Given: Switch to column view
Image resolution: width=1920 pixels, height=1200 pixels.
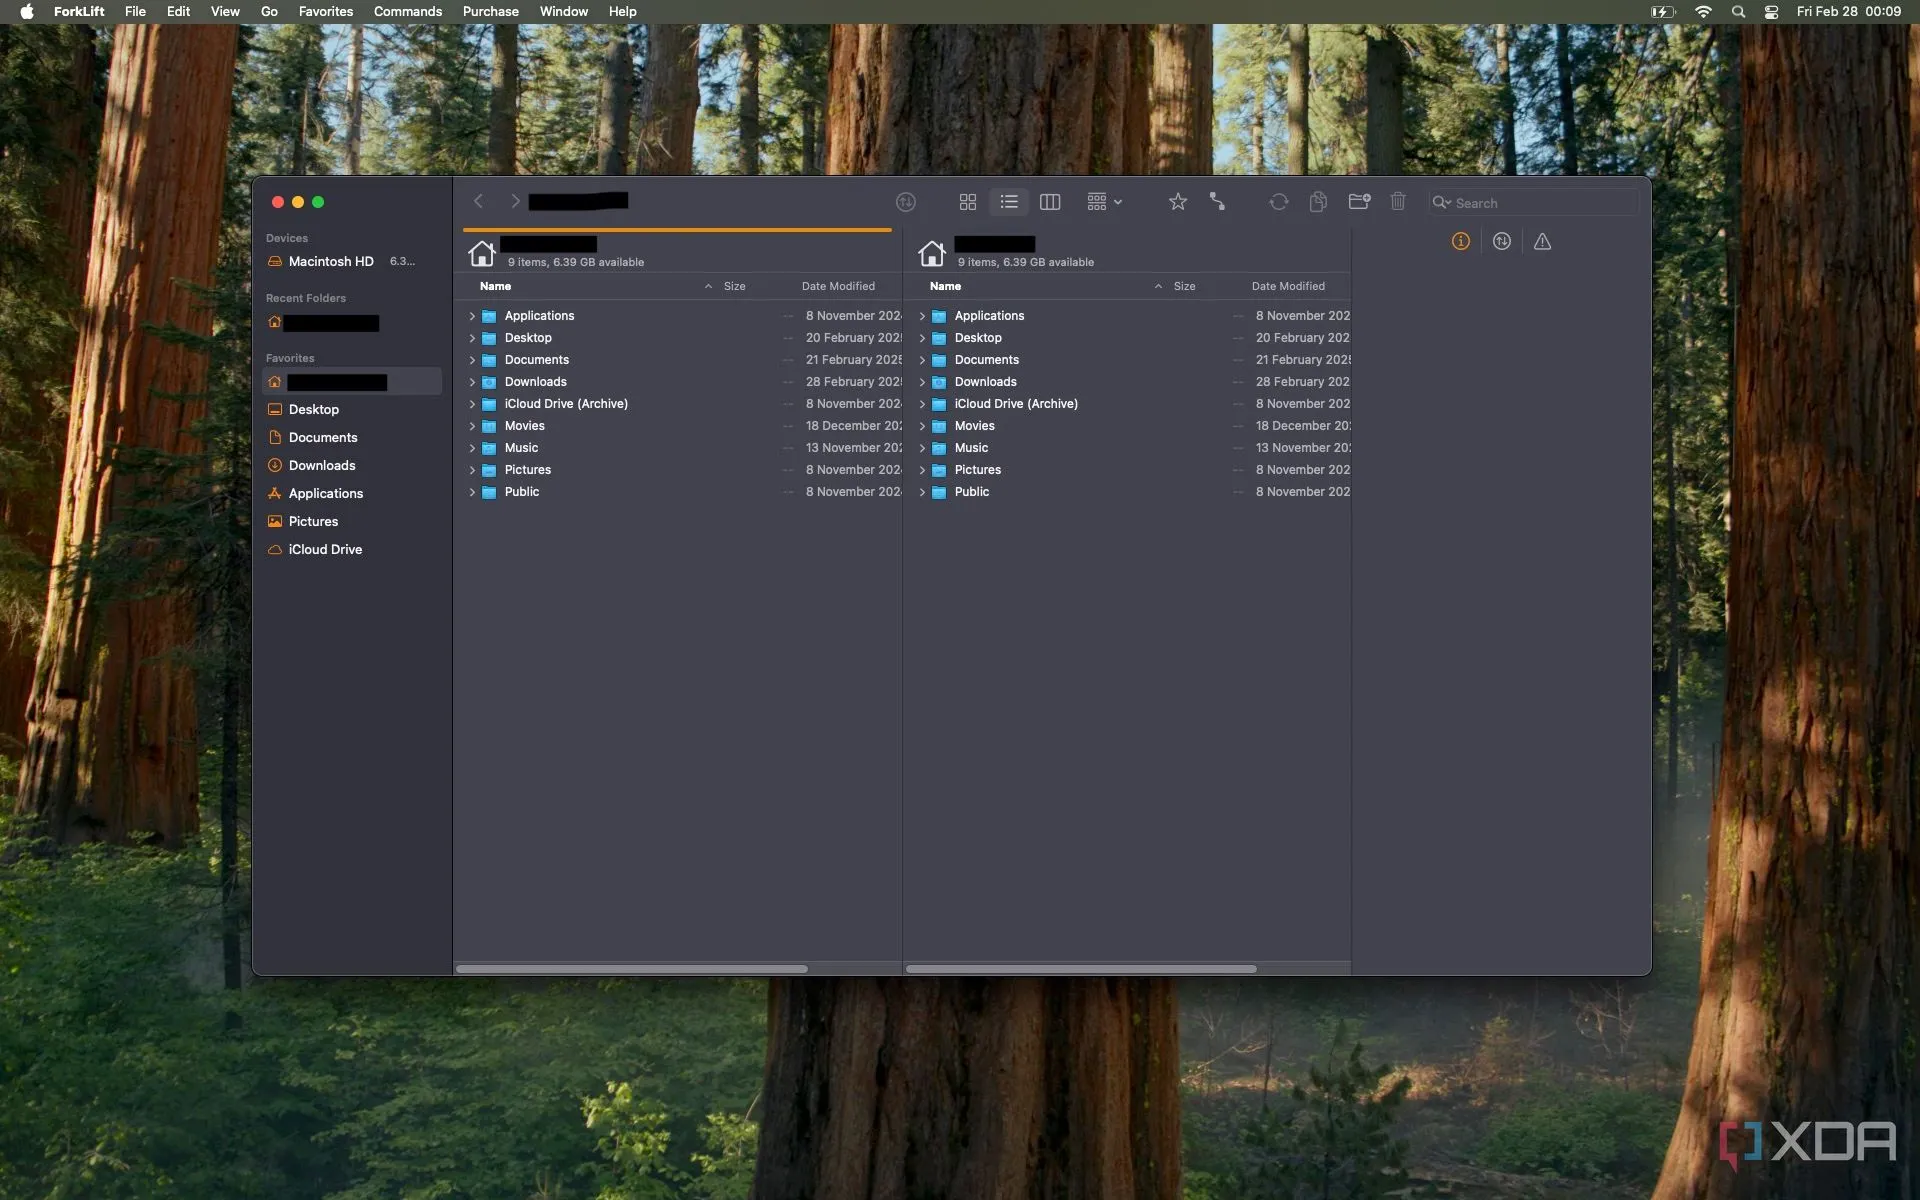Looking at the screenshot, I should coord(1050,202).
